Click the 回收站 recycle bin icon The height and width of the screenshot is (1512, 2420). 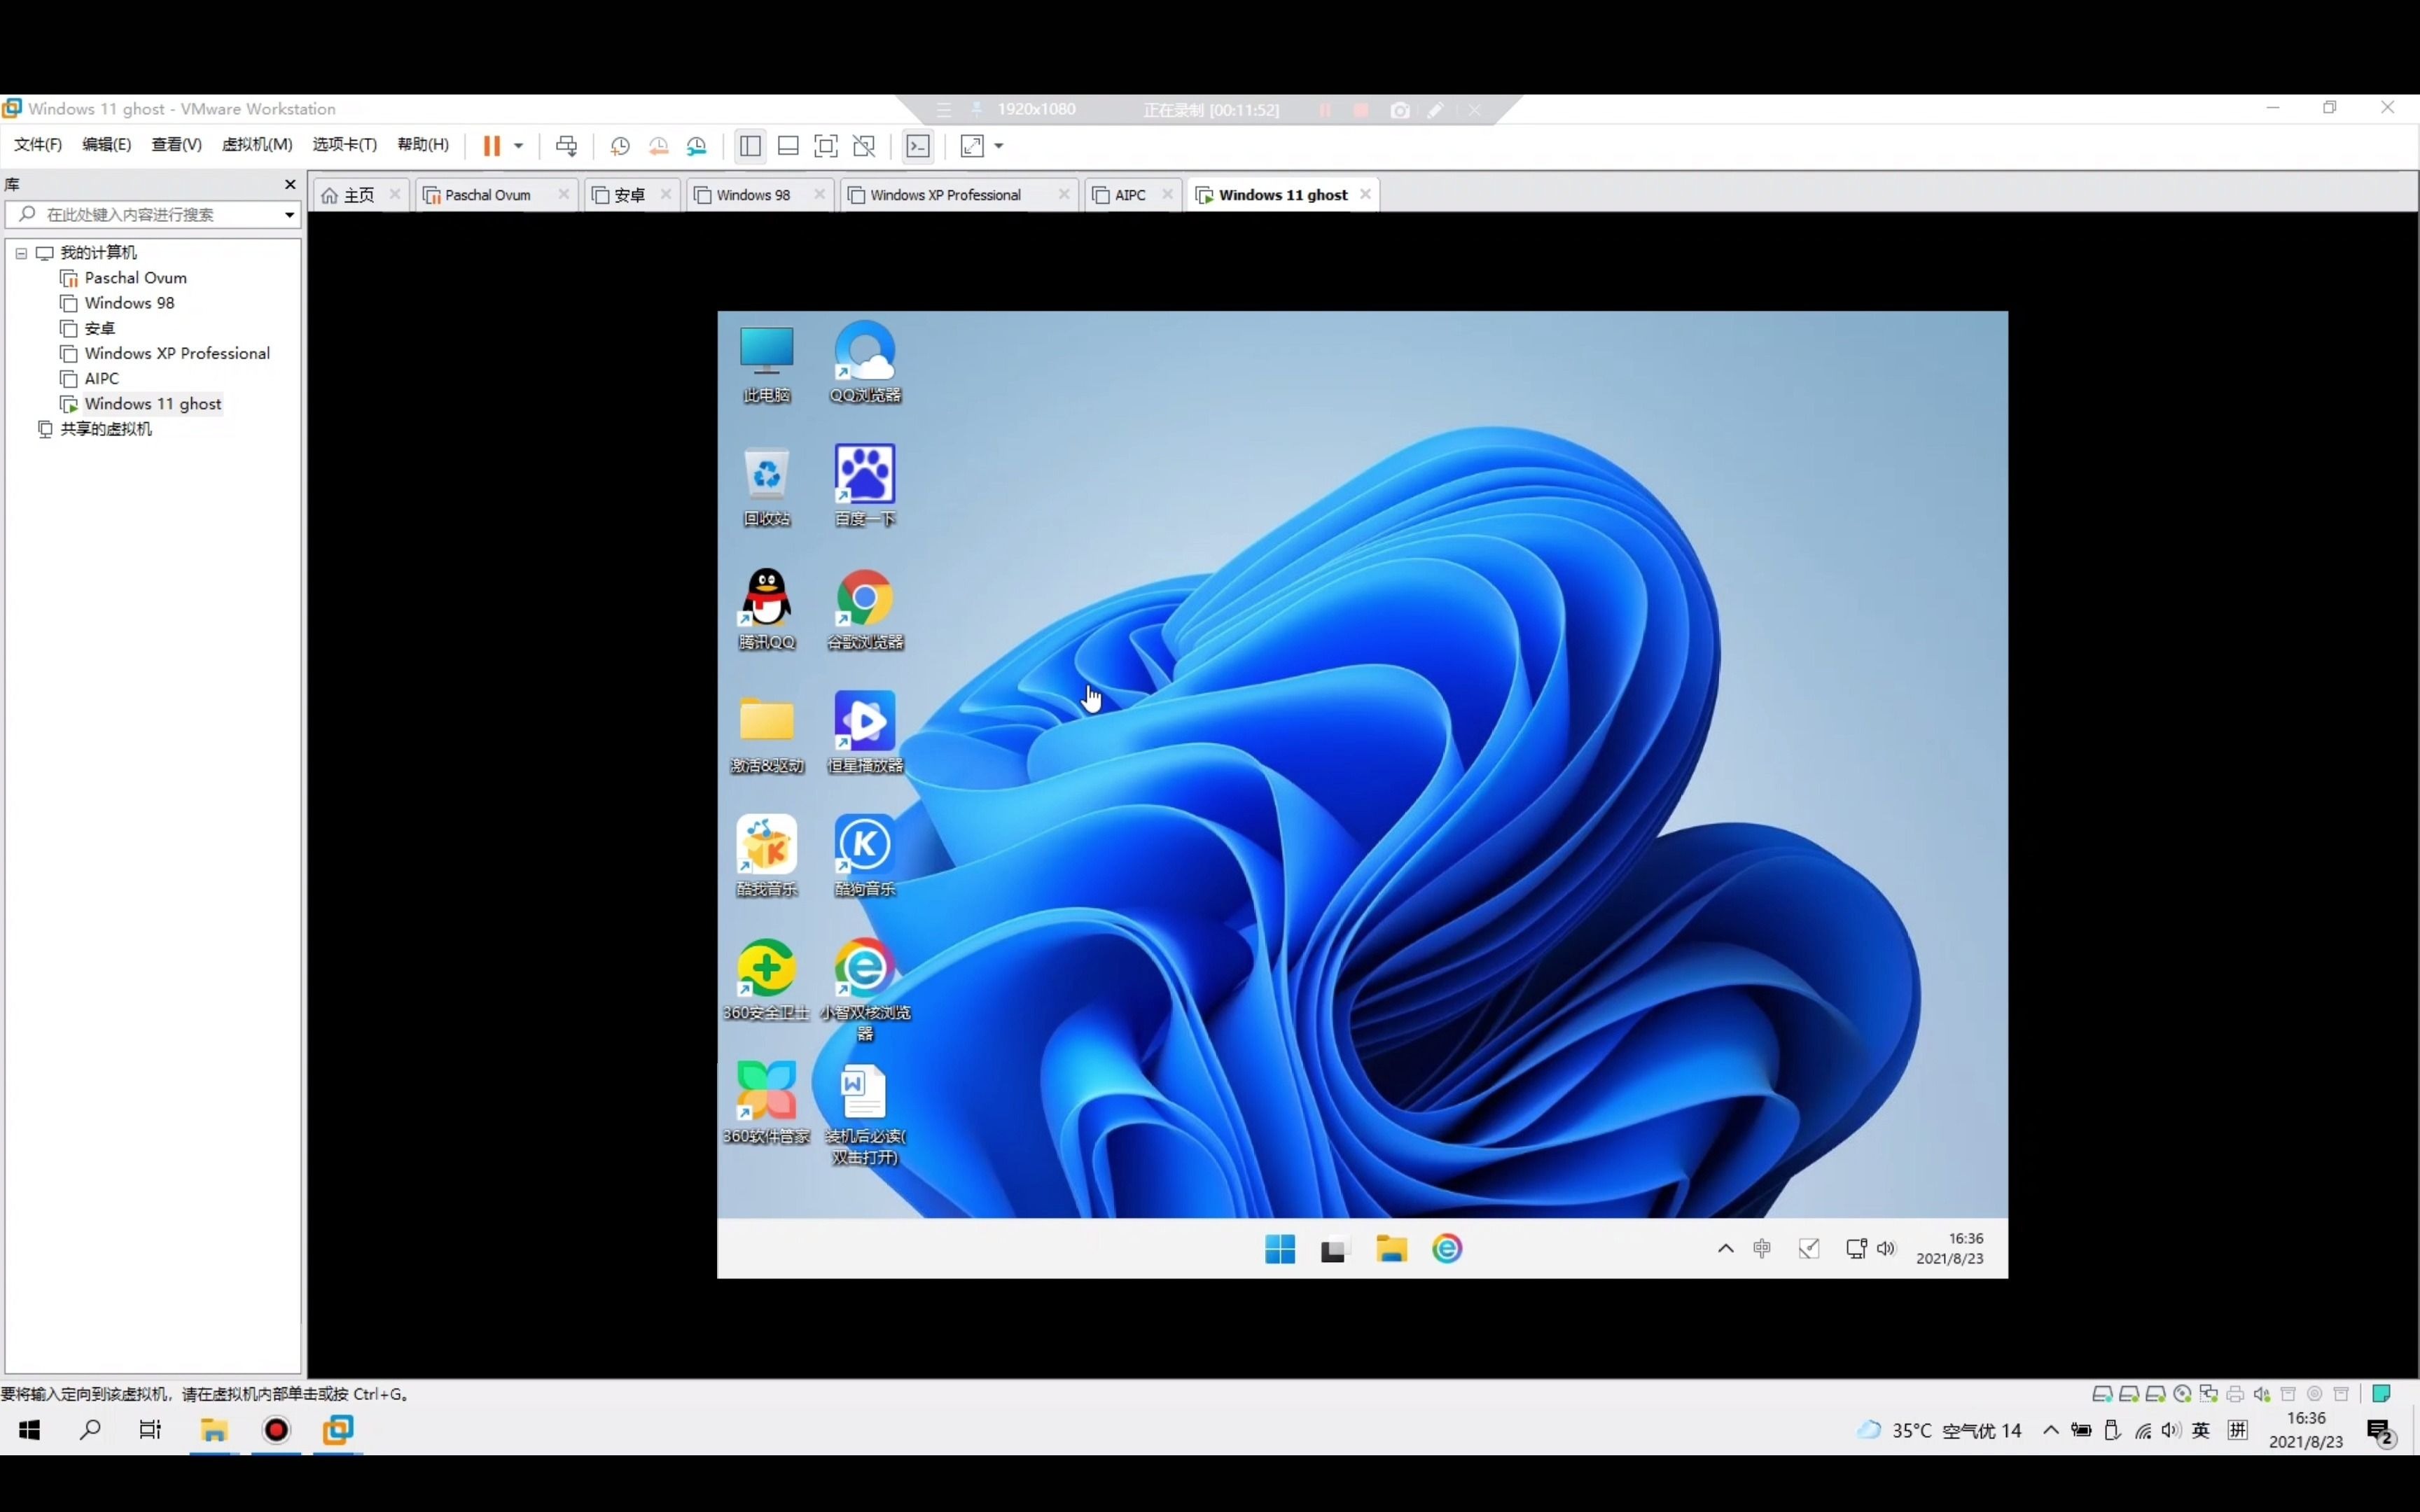pyautogui.click(x=767, y=486)
